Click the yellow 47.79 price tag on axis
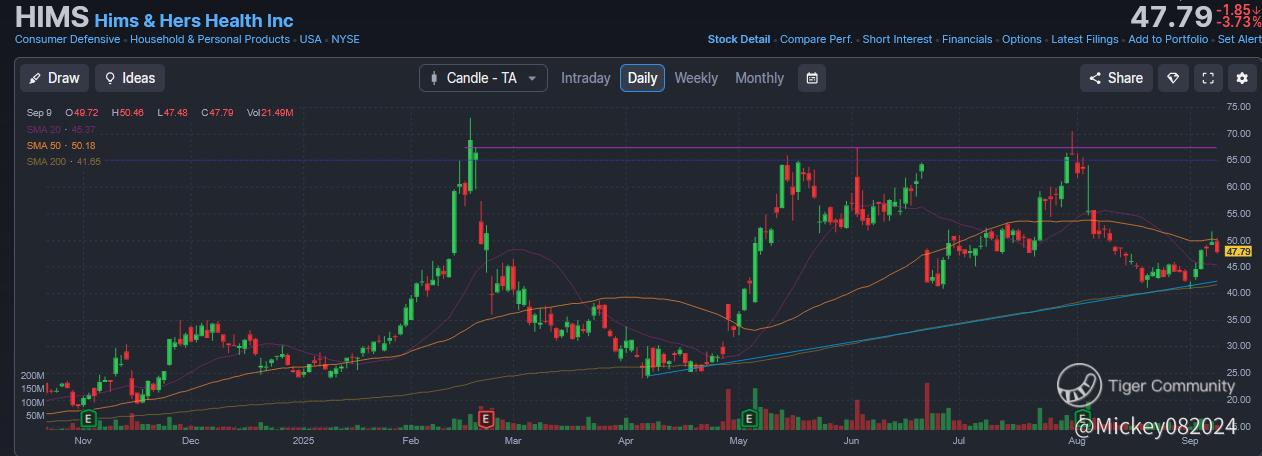Screen dimensions: 1262x456 [x=1238, y=252]
